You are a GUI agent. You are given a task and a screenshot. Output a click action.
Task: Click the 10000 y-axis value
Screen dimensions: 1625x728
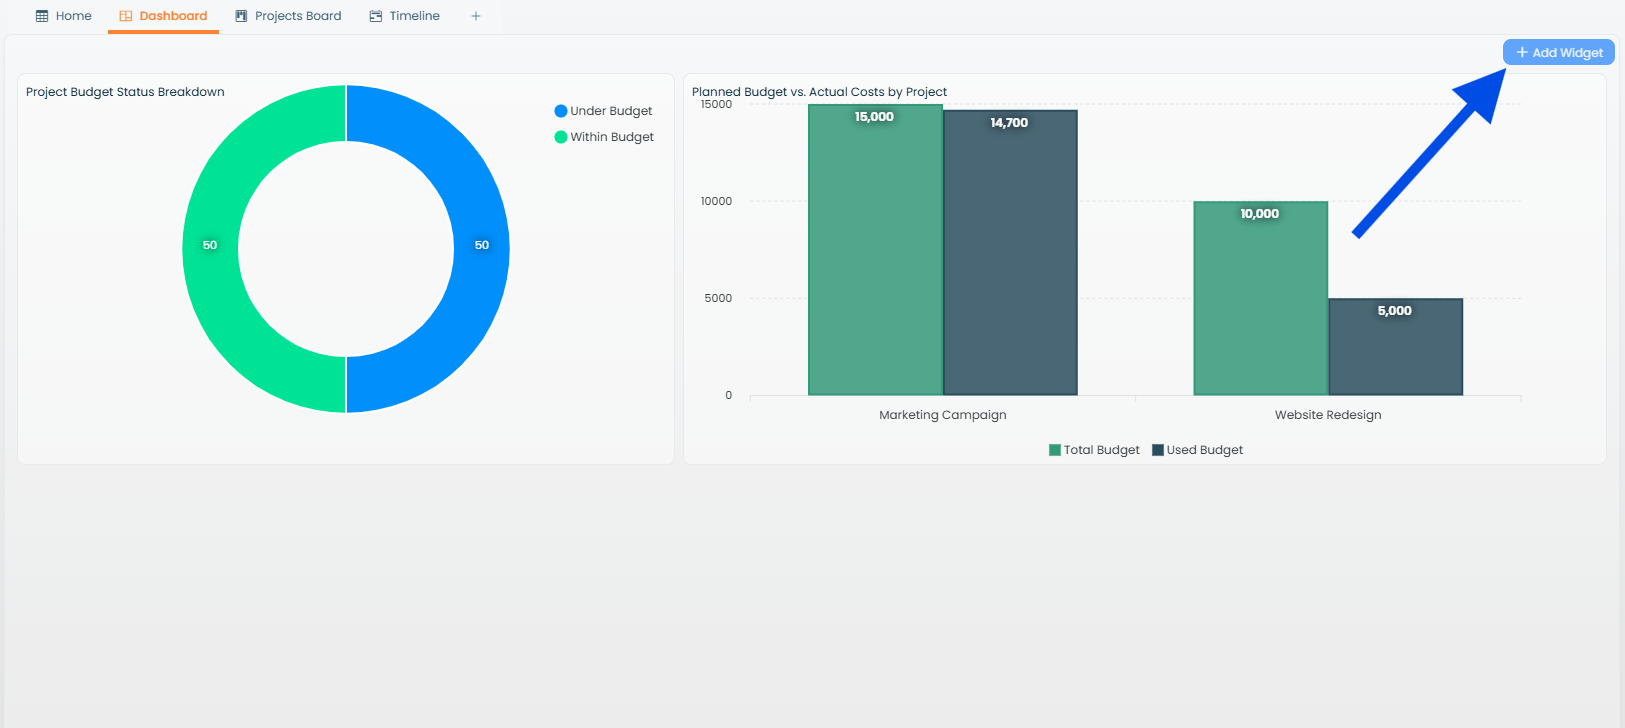(716, 201)
